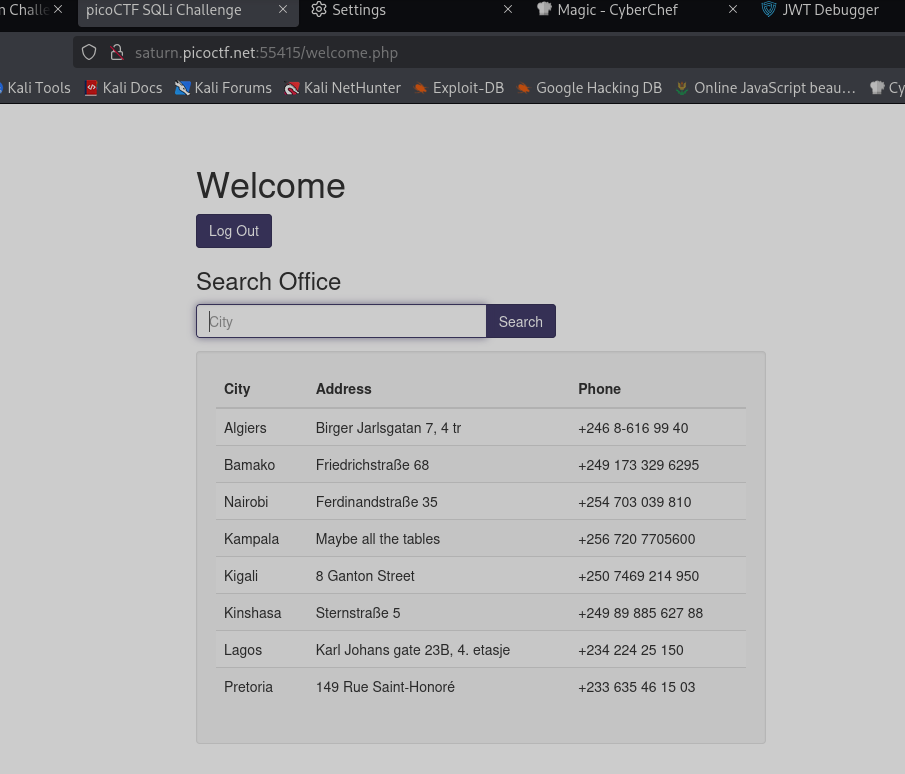Image resolution: width=905 pixels, height=774 pixels.
Task: Select the Kampala row address cell
Action: coord(378,539)
